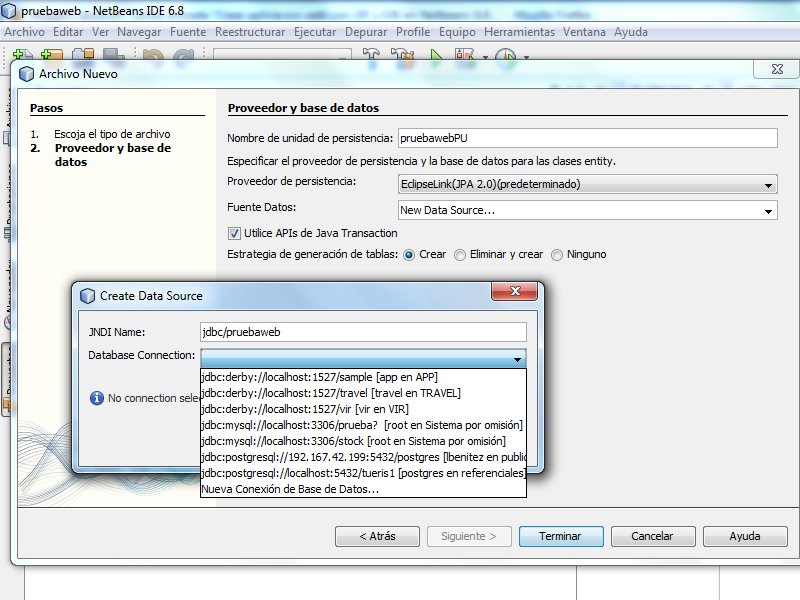
Task: Open the Profile Project dropdown arrow
Action: (526, 57)
